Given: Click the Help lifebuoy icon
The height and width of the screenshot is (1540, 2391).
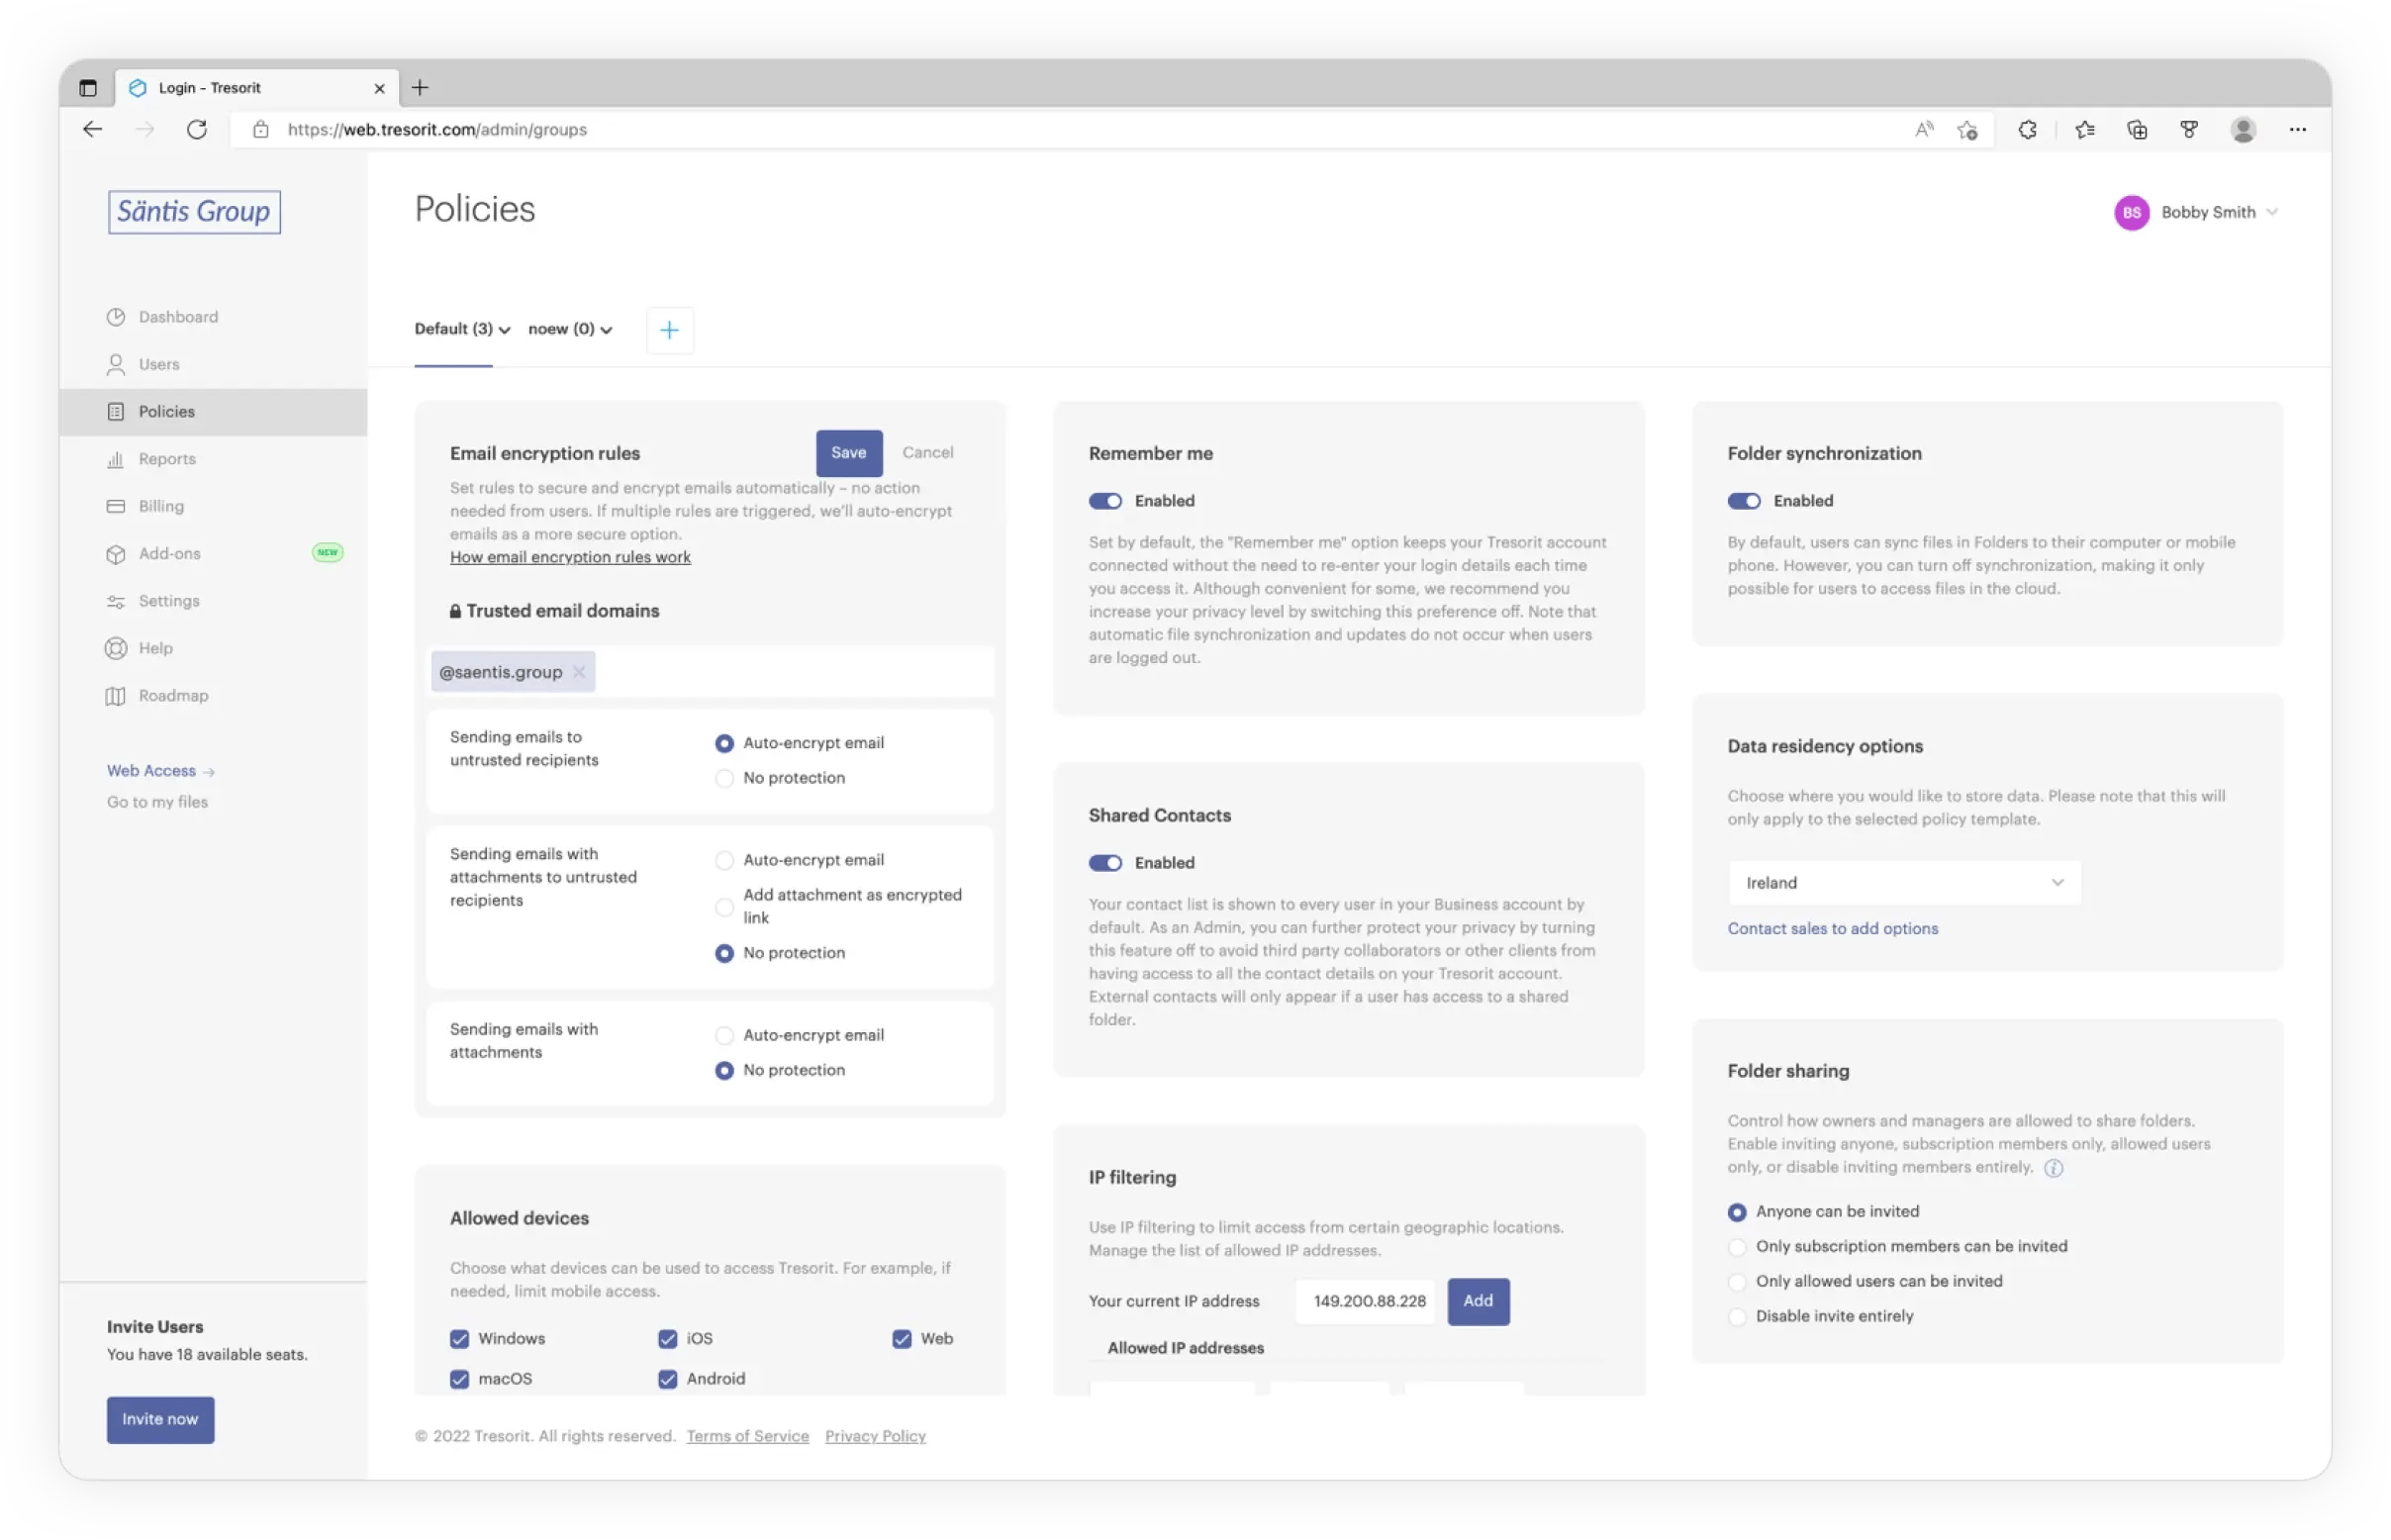Looking at the screenshot, I should click(116, 648).
